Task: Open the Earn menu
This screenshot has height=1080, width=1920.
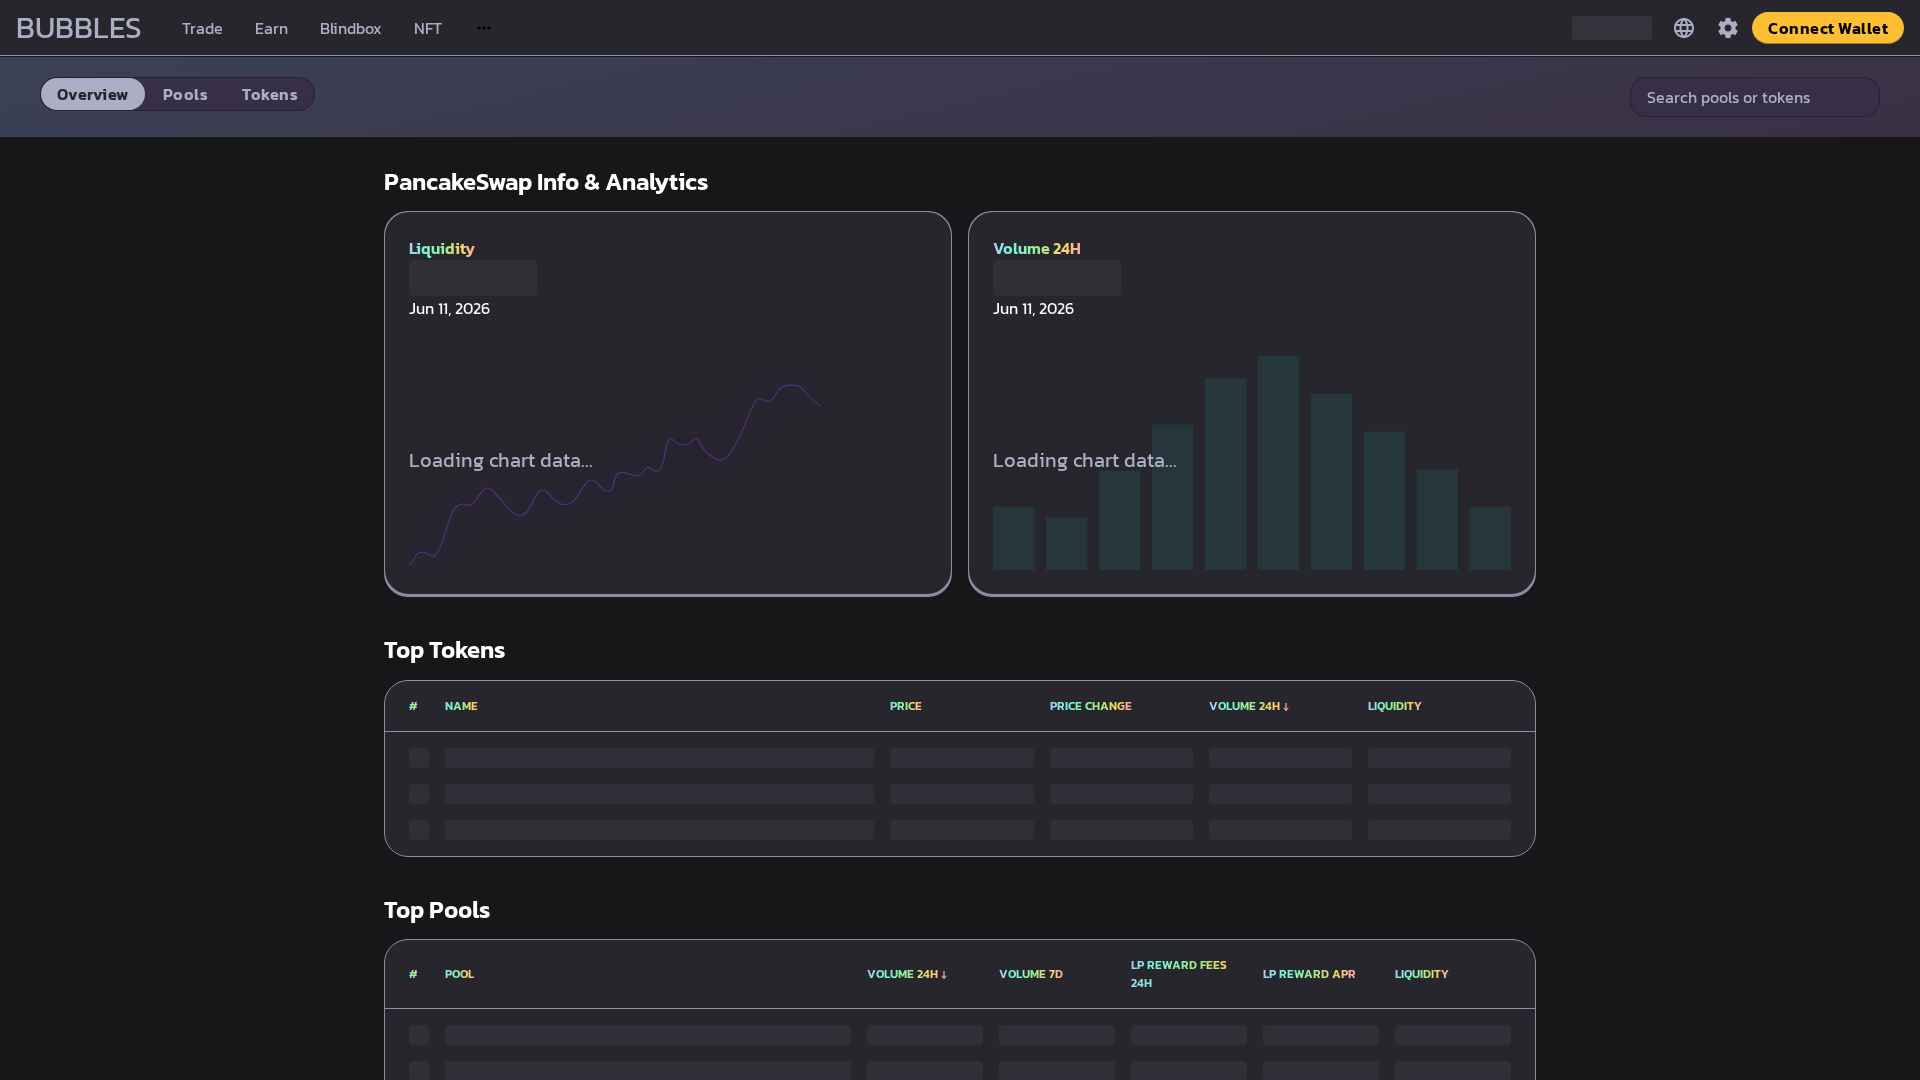Action: click(271, 28)
